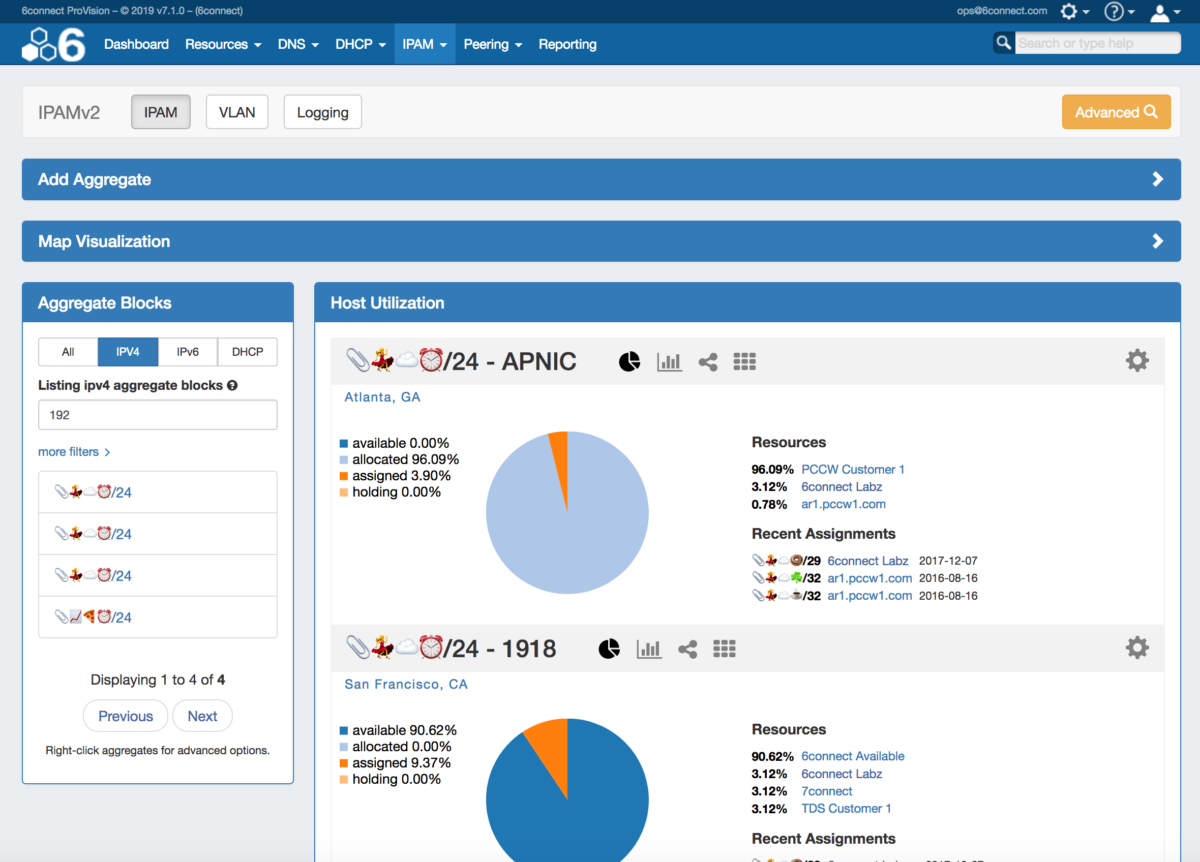Go to the Dashboard page

[x=136, y=44]
